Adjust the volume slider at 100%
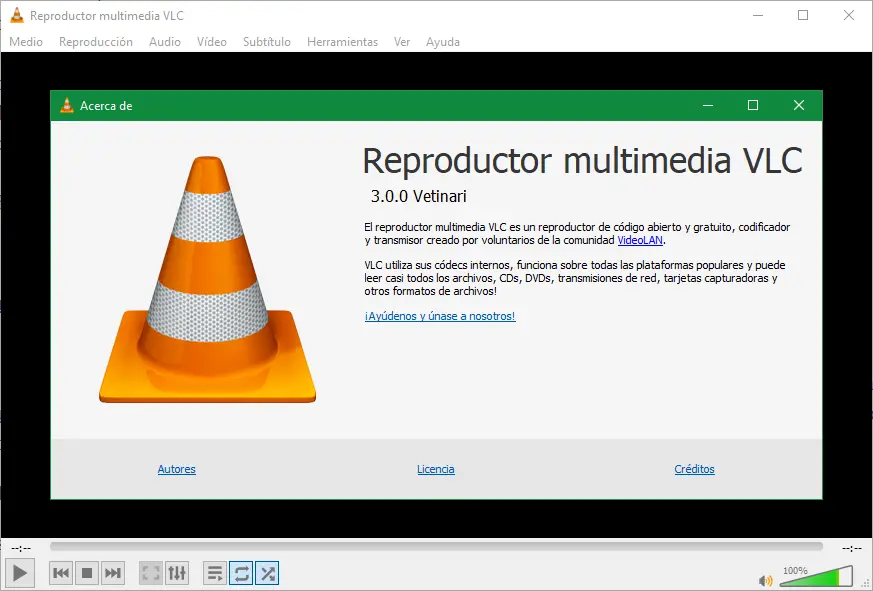Viewport: 873px width, 591px height. pyautogui.click(x=816, y=576)
